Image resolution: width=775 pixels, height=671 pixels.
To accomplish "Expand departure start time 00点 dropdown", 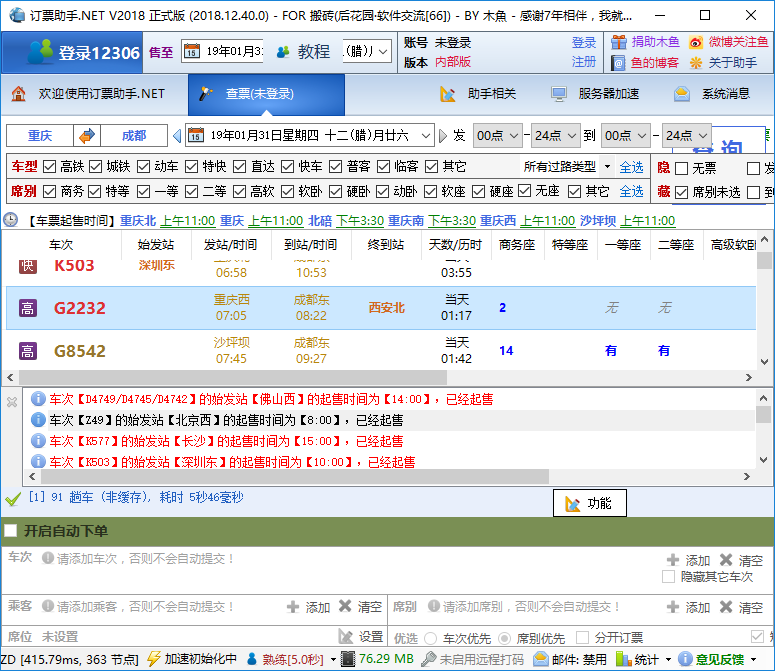I will click(x=514, y=135).
